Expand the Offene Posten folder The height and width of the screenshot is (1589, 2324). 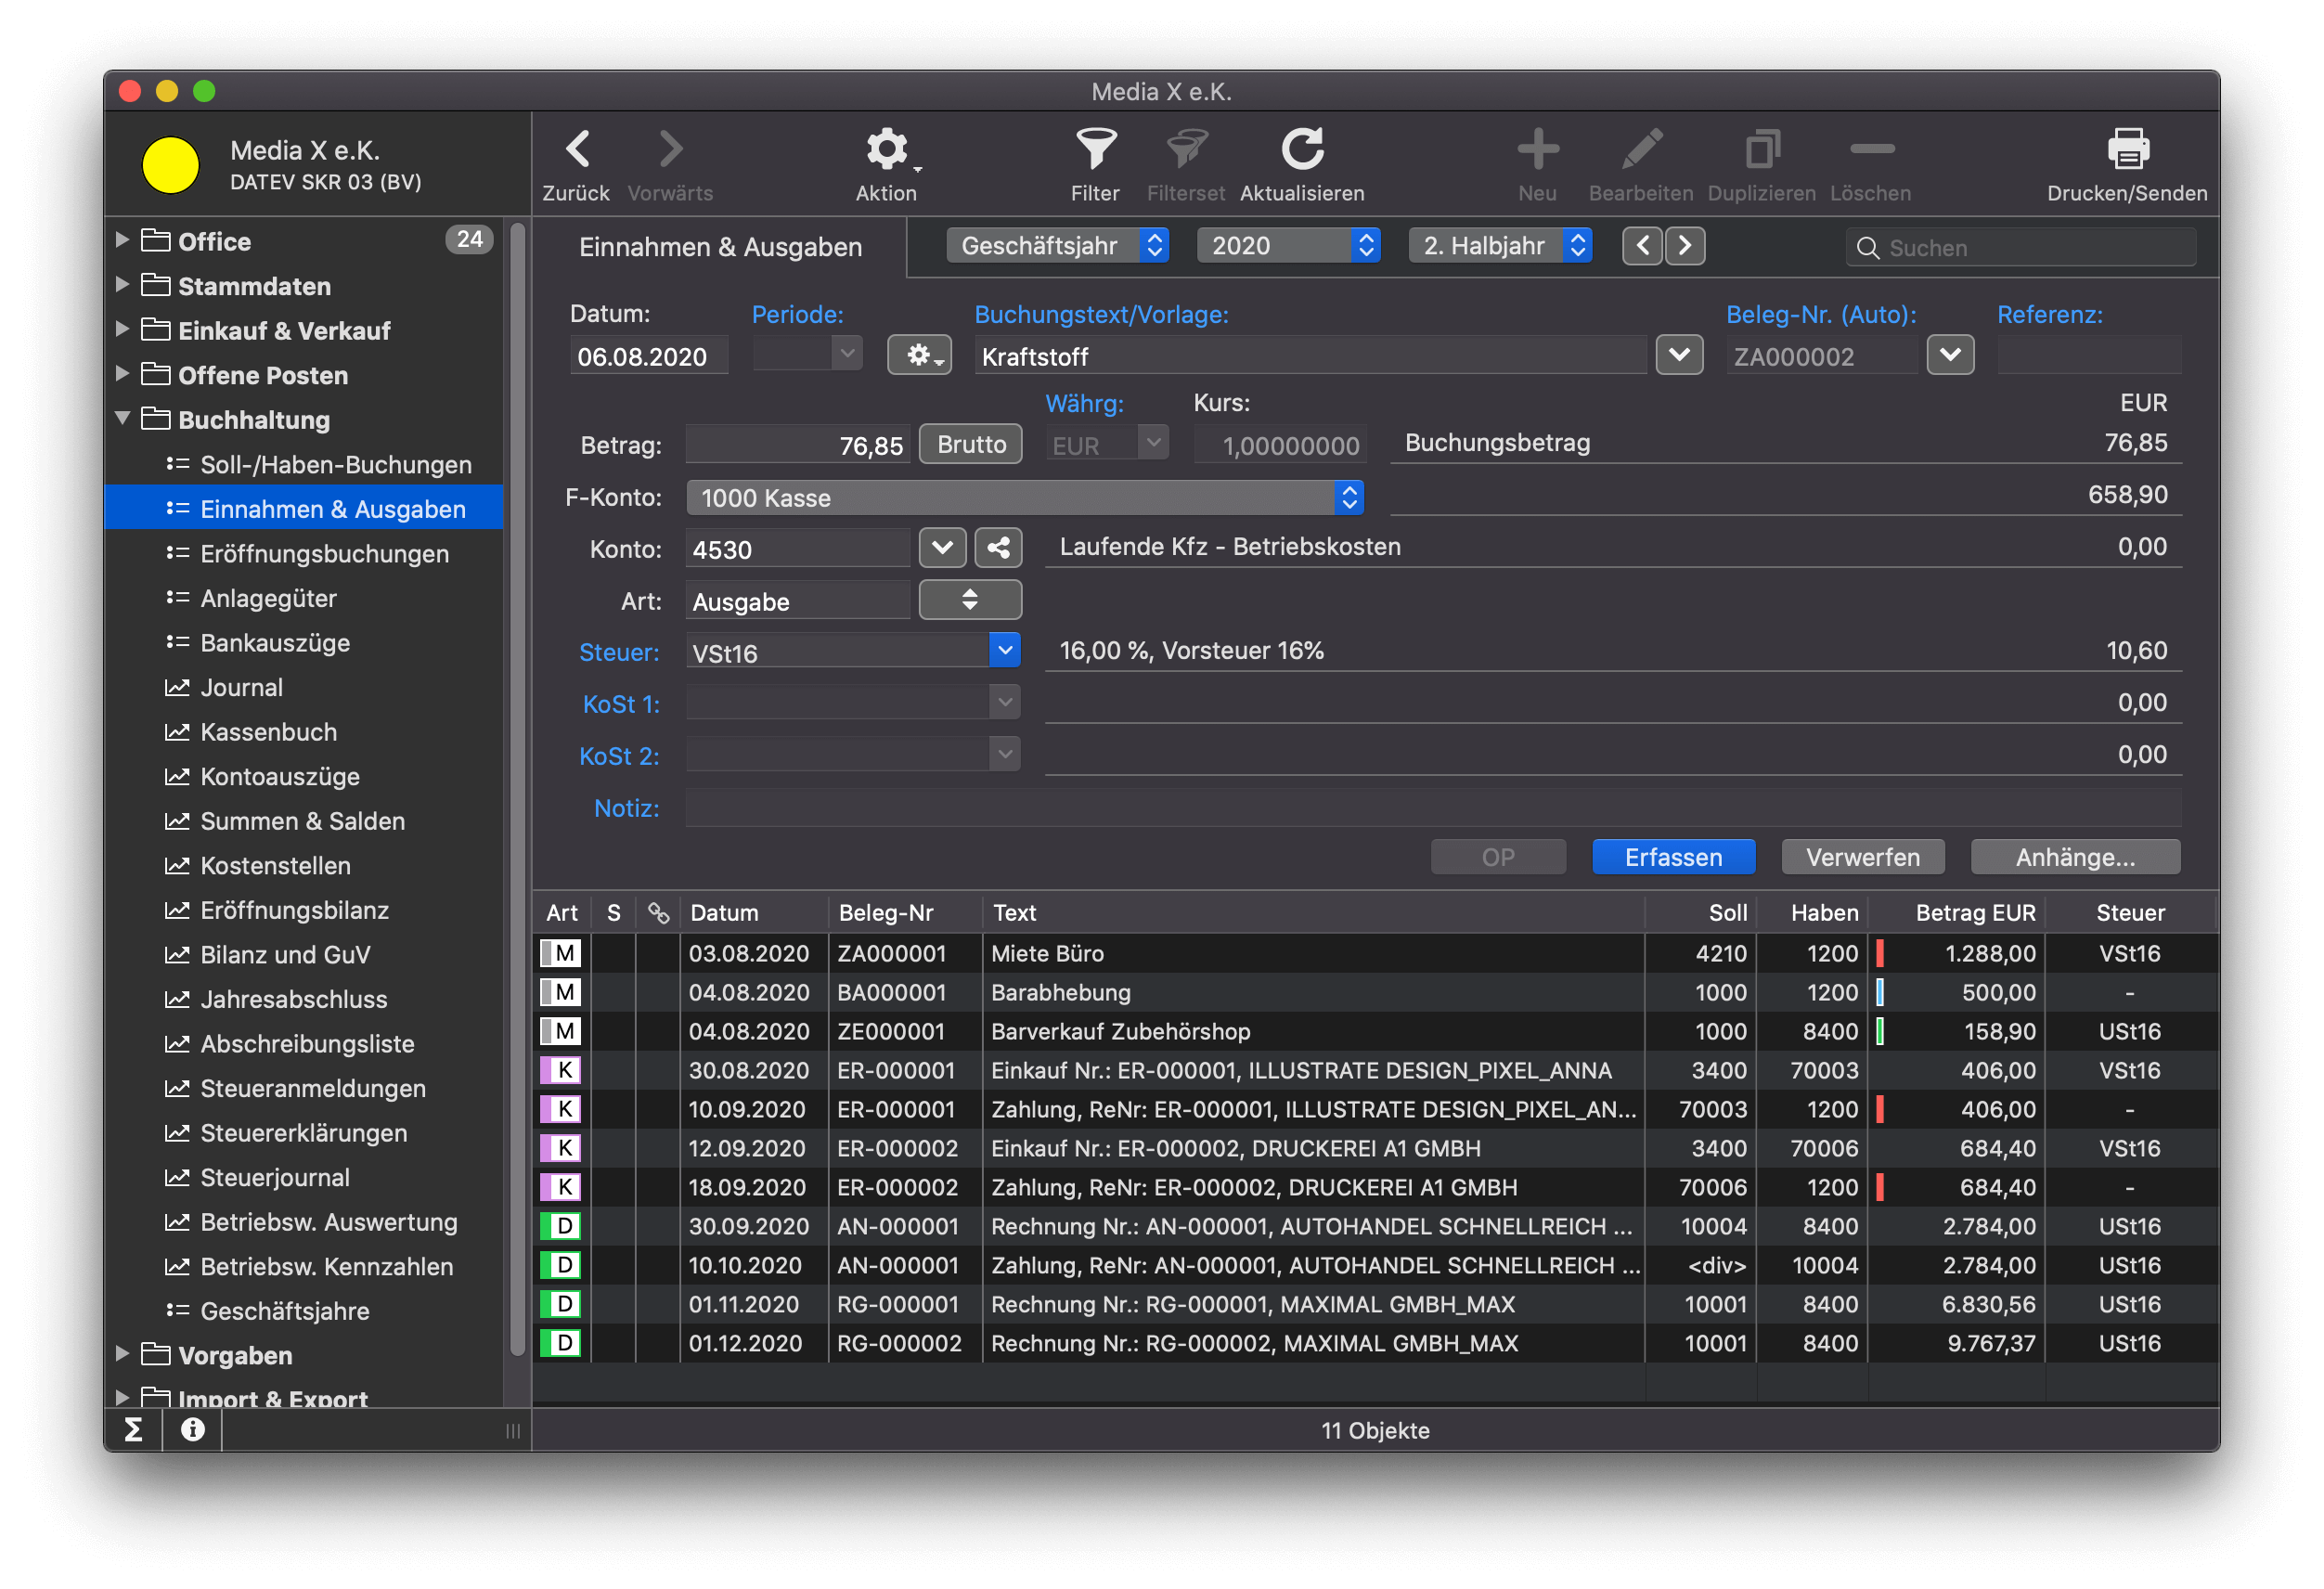(122, 374)
